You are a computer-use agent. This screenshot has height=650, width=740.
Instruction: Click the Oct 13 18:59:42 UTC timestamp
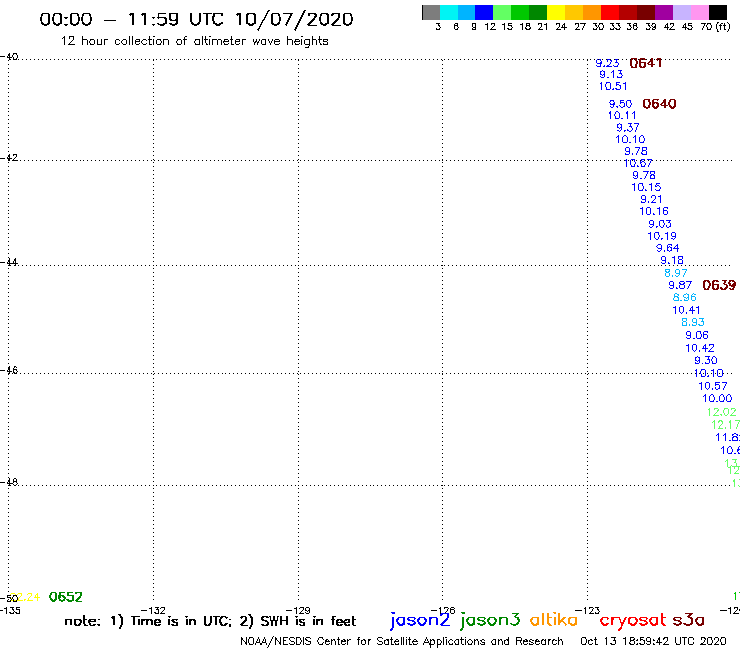tap(653, 642)
